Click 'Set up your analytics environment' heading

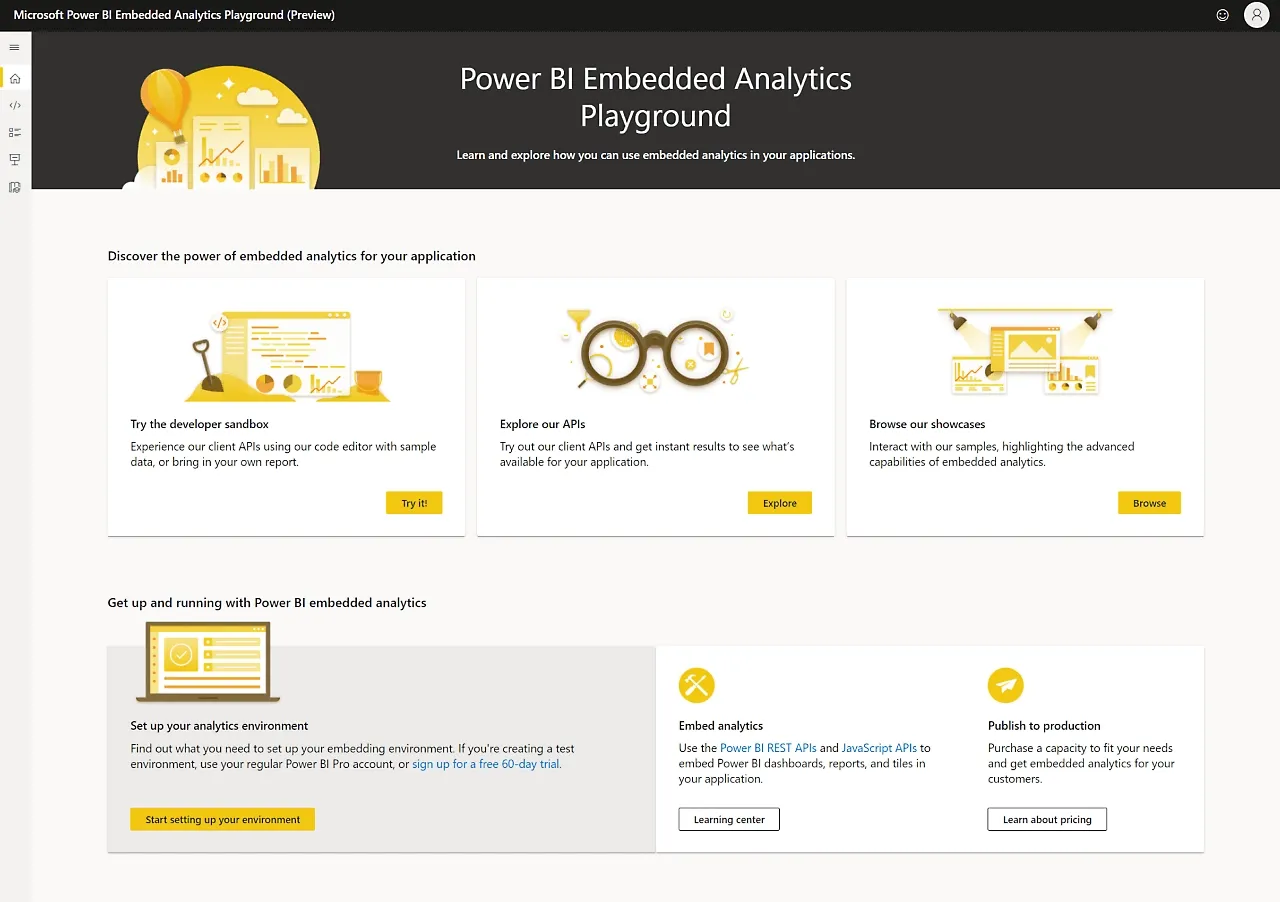[x=219, y=726]
